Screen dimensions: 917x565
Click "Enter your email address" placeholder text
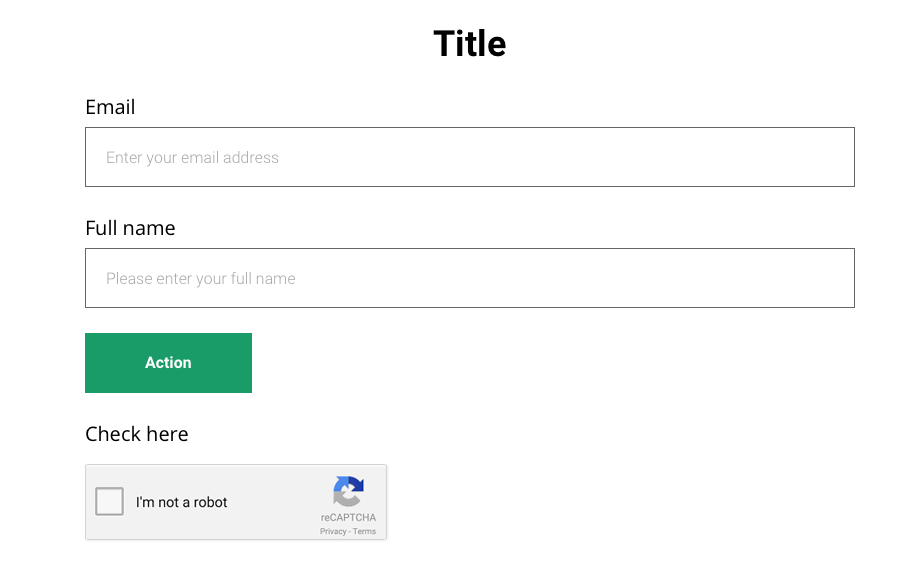(192, 157)
